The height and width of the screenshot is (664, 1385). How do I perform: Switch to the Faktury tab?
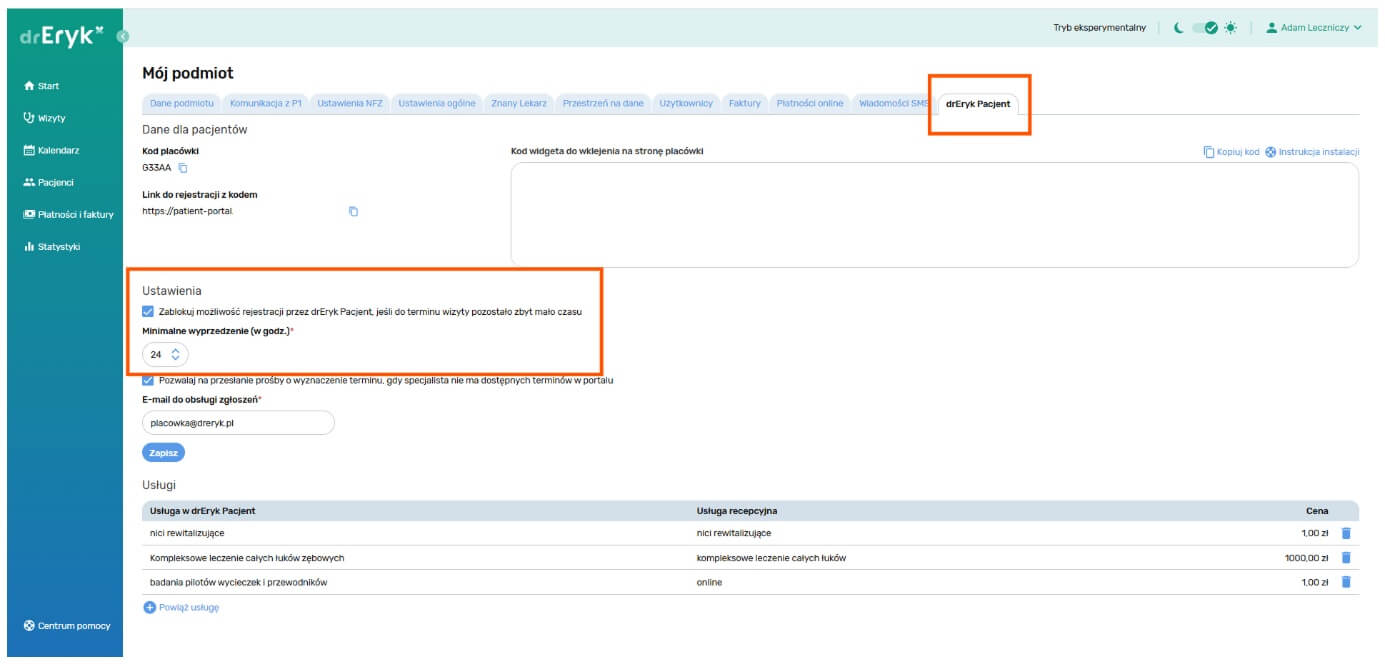click(x=744, y=104)
